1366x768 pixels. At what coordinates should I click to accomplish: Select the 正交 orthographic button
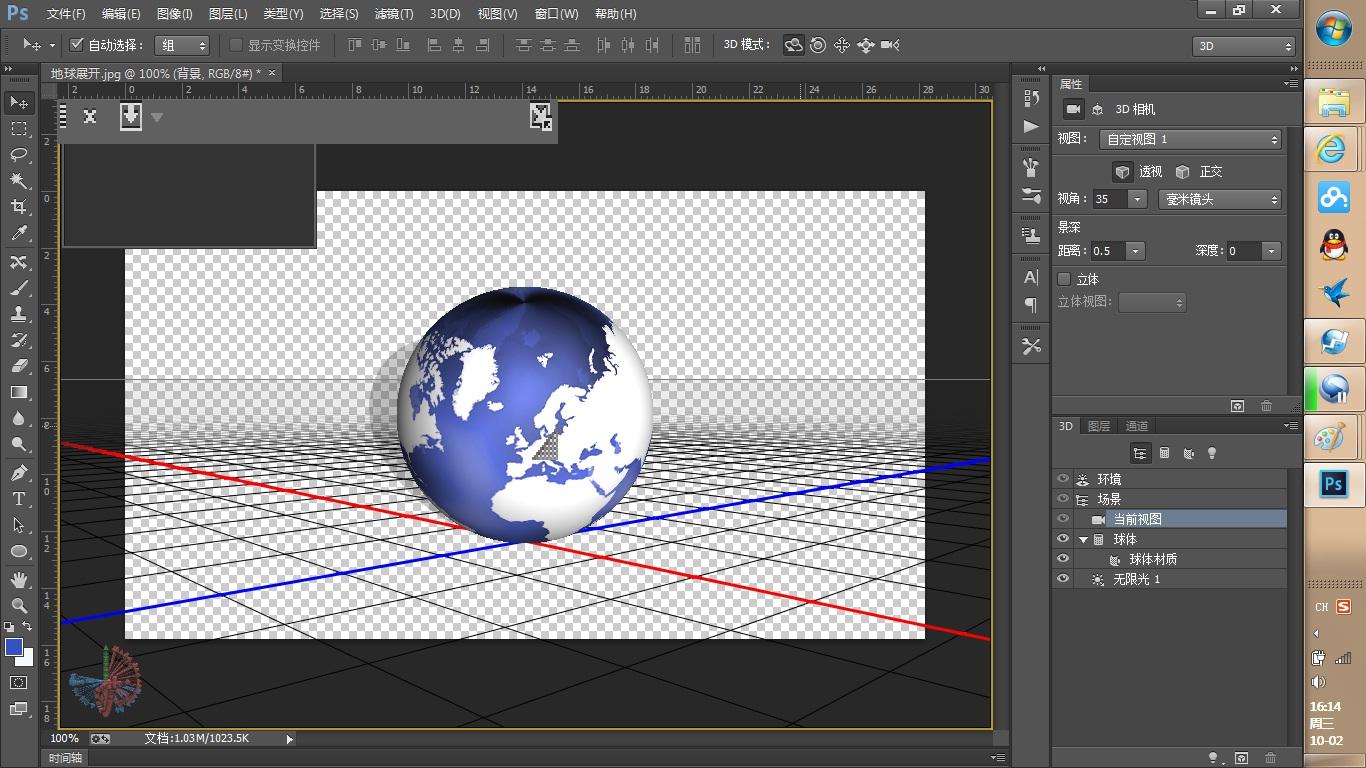click(1183, 171)
